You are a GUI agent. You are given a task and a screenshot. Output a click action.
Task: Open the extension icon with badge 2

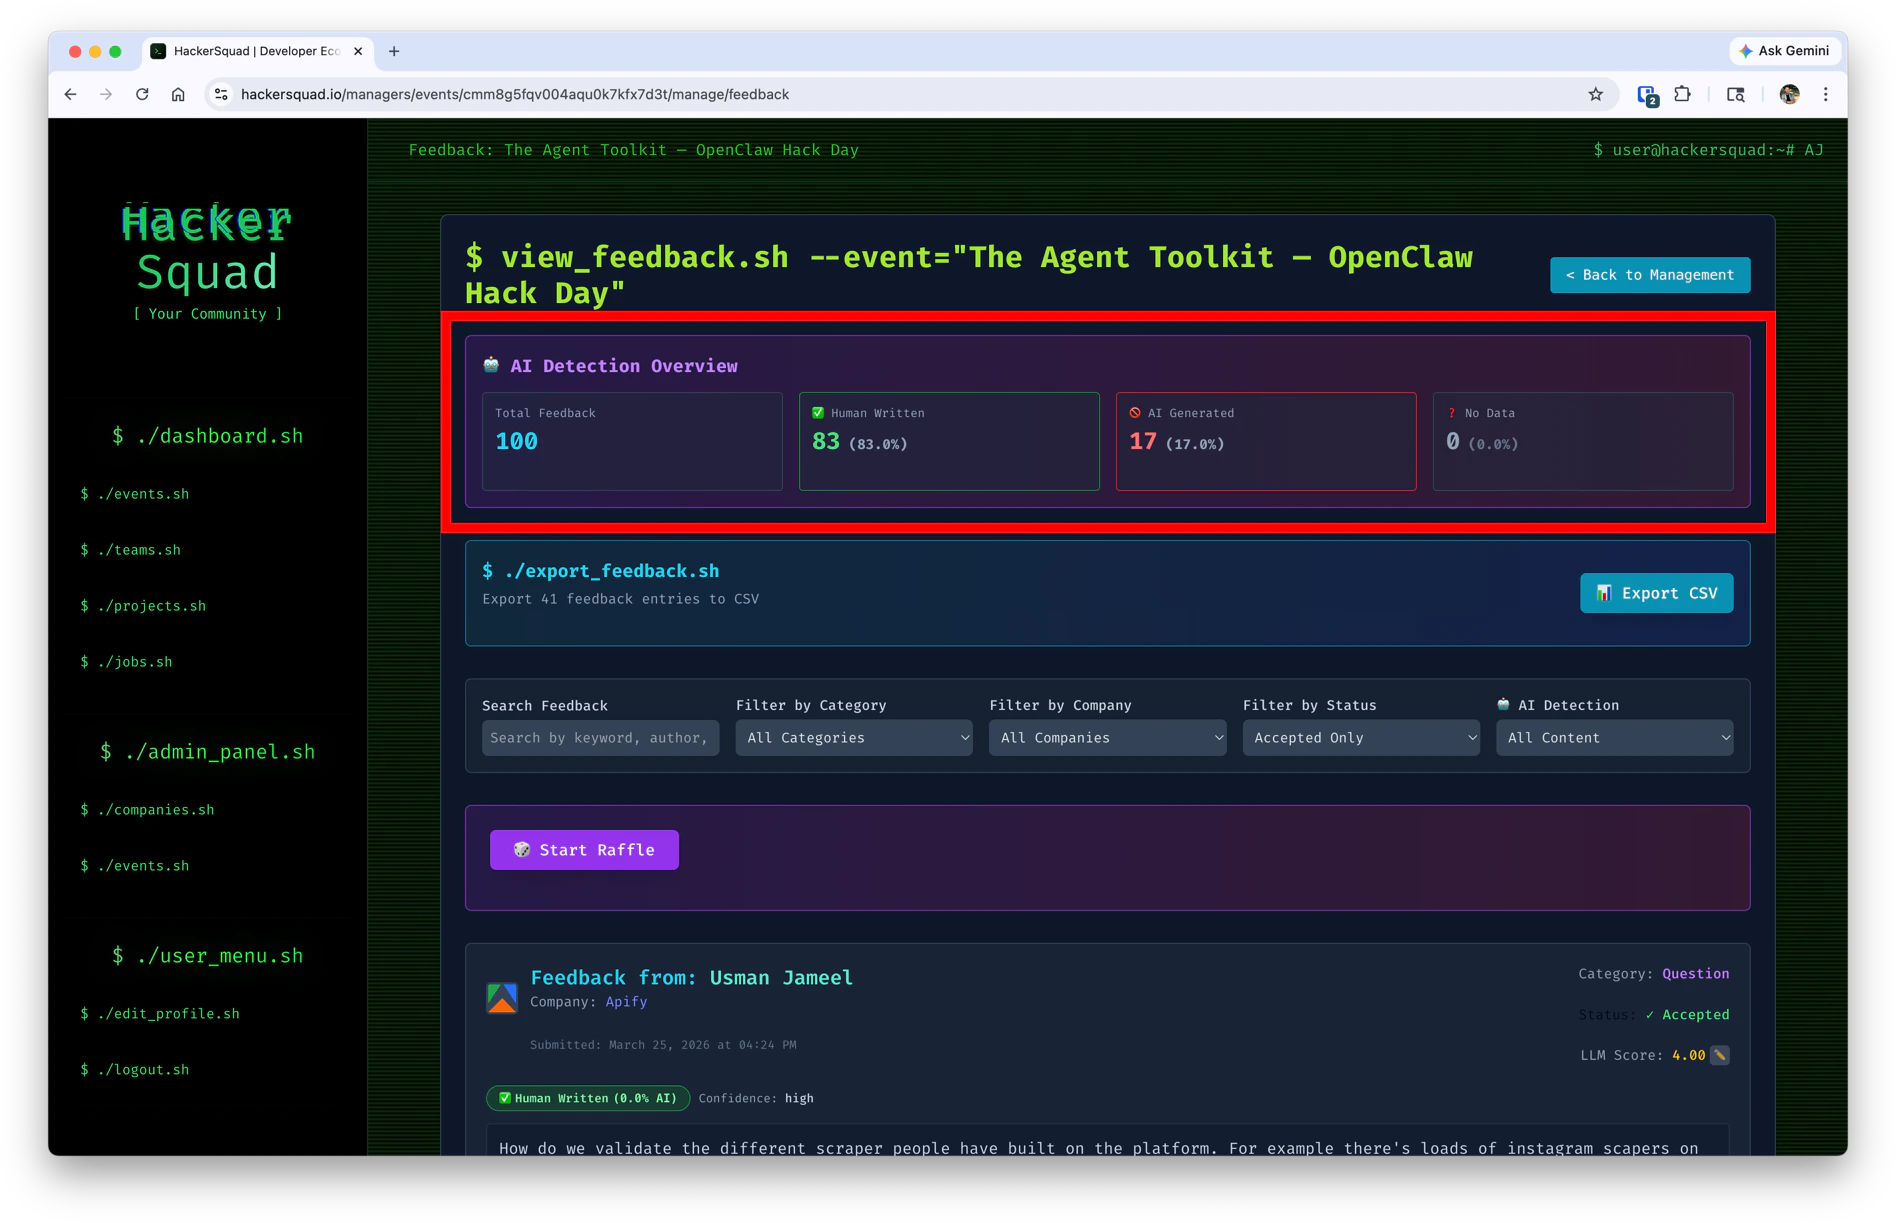[1647, 95]
